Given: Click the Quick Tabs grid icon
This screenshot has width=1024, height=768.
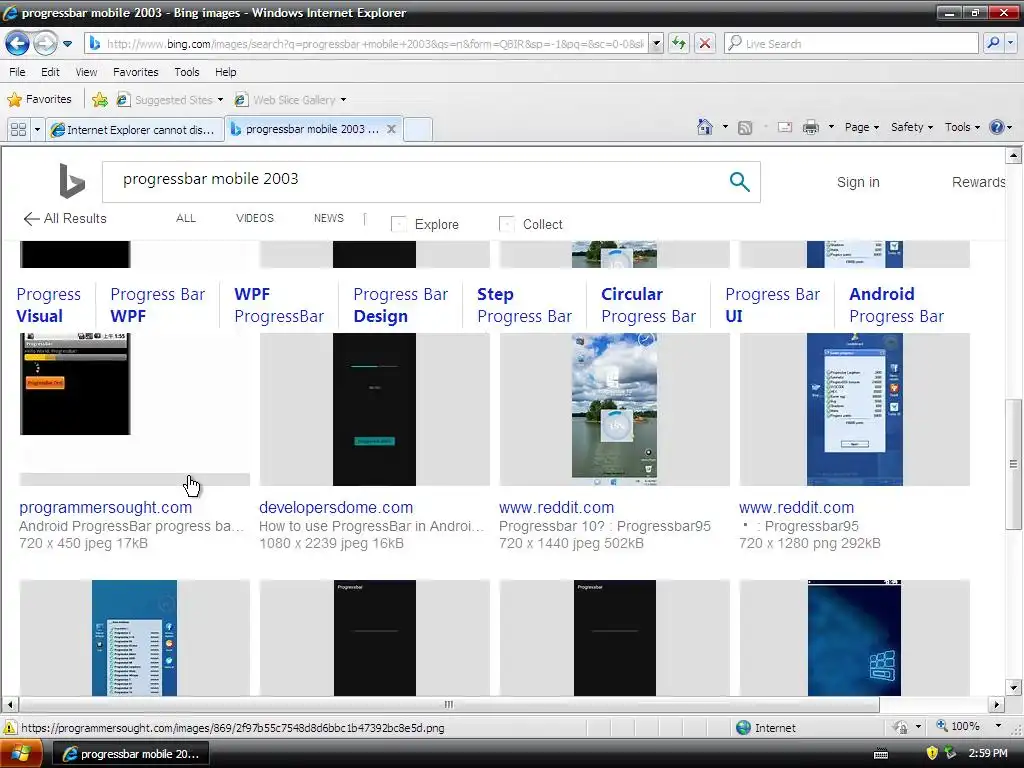Looking at the screenshot, I should 18,129.
